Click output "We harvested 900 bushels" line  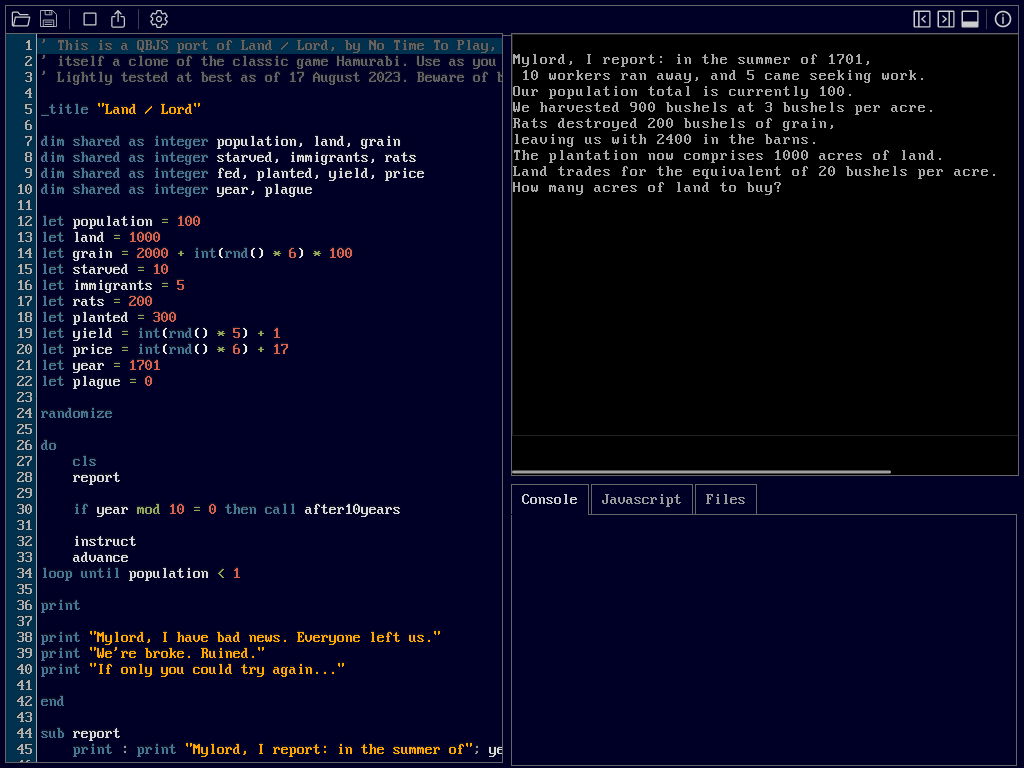pyautogui.click(x=724, y=107)
